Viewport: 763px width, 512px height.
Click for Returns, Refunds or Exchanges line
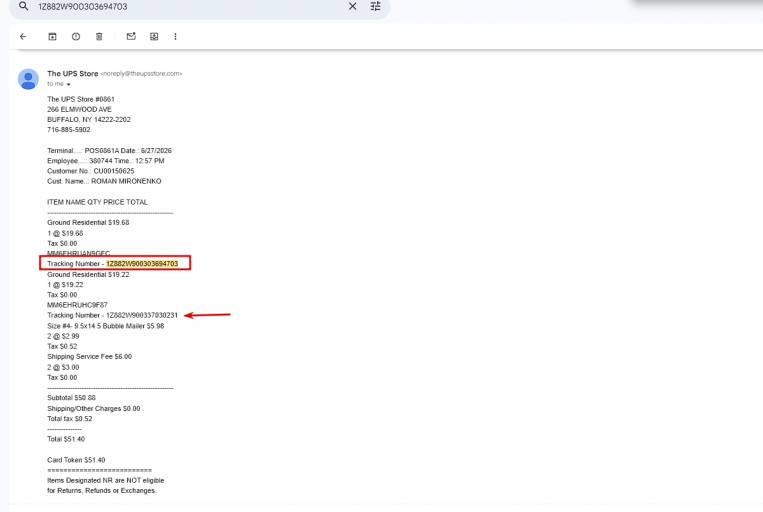102,491
